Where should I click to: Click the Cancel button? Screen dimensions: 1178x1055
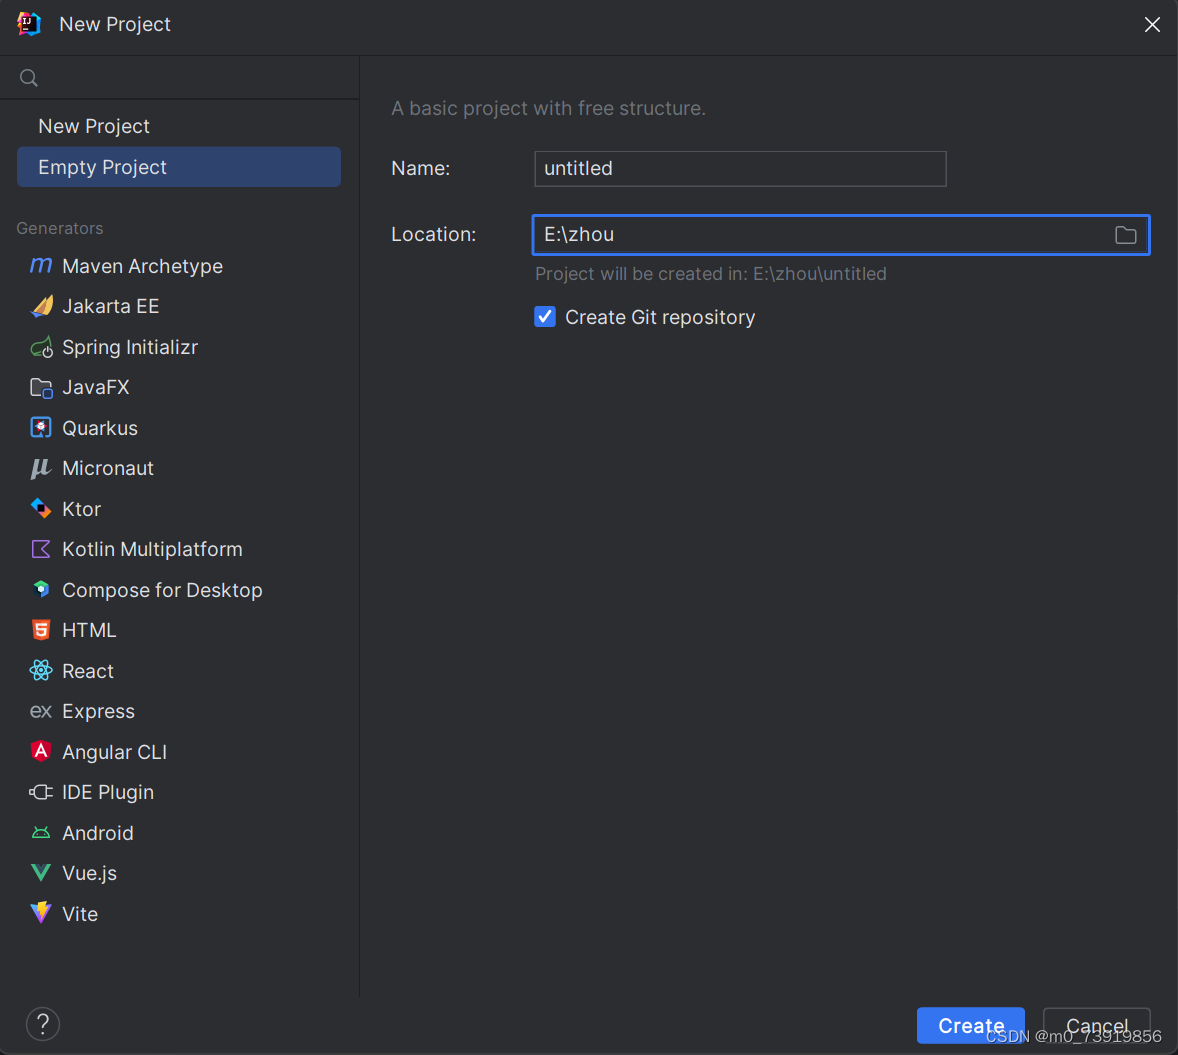pos(1097,1025)
